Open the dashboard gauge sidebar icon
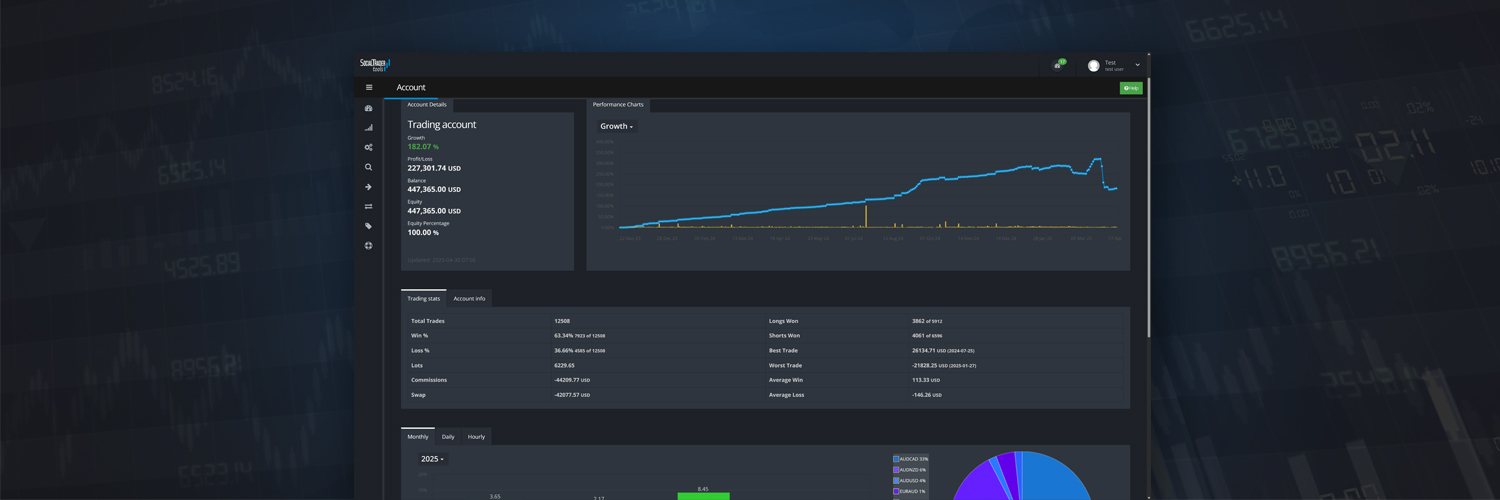This screenshot has height=500, width=1500. click(369, 108)
